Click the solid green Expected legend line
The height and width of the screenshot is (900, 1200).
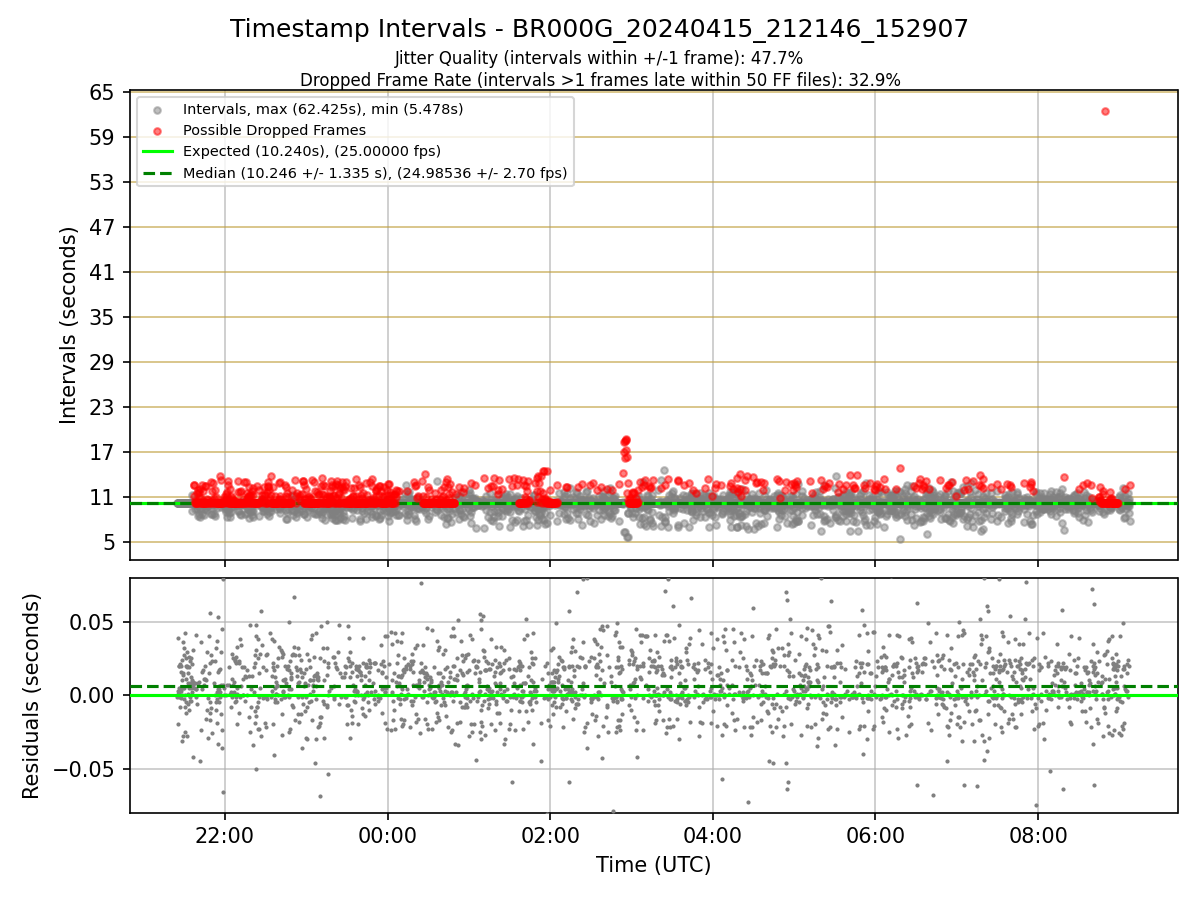pyautogui.click(x=157, y=152)
